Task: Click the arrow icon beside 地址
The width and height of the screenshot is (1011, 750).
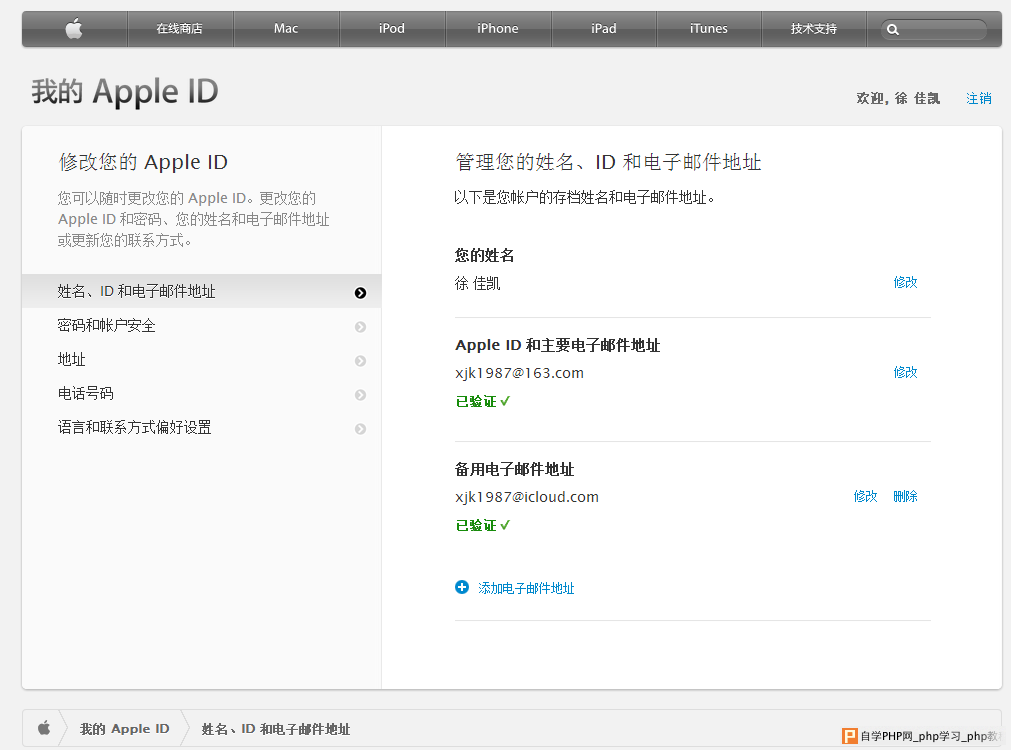Action: click(360, 361)
